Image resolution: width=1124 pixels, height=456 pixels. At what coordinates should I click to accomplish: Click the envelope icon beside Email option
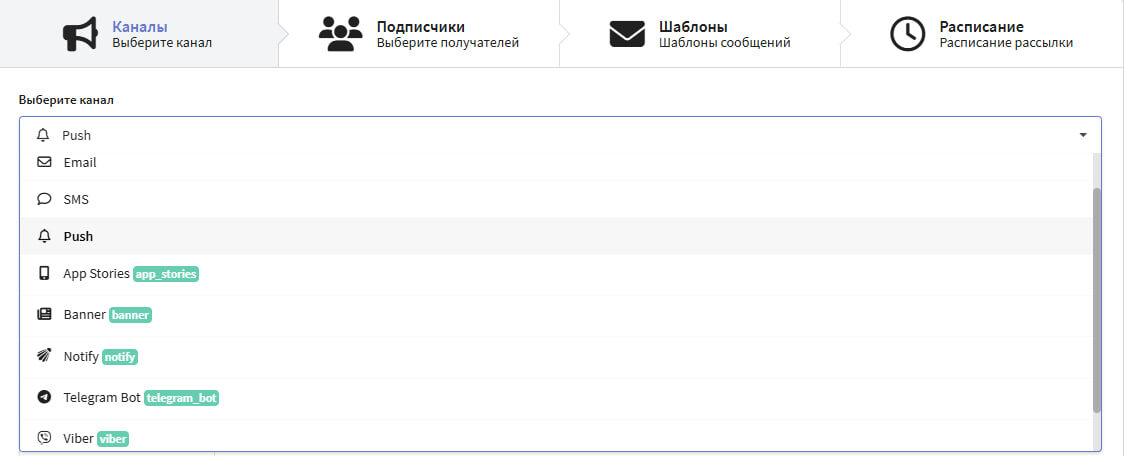[44, 162]
